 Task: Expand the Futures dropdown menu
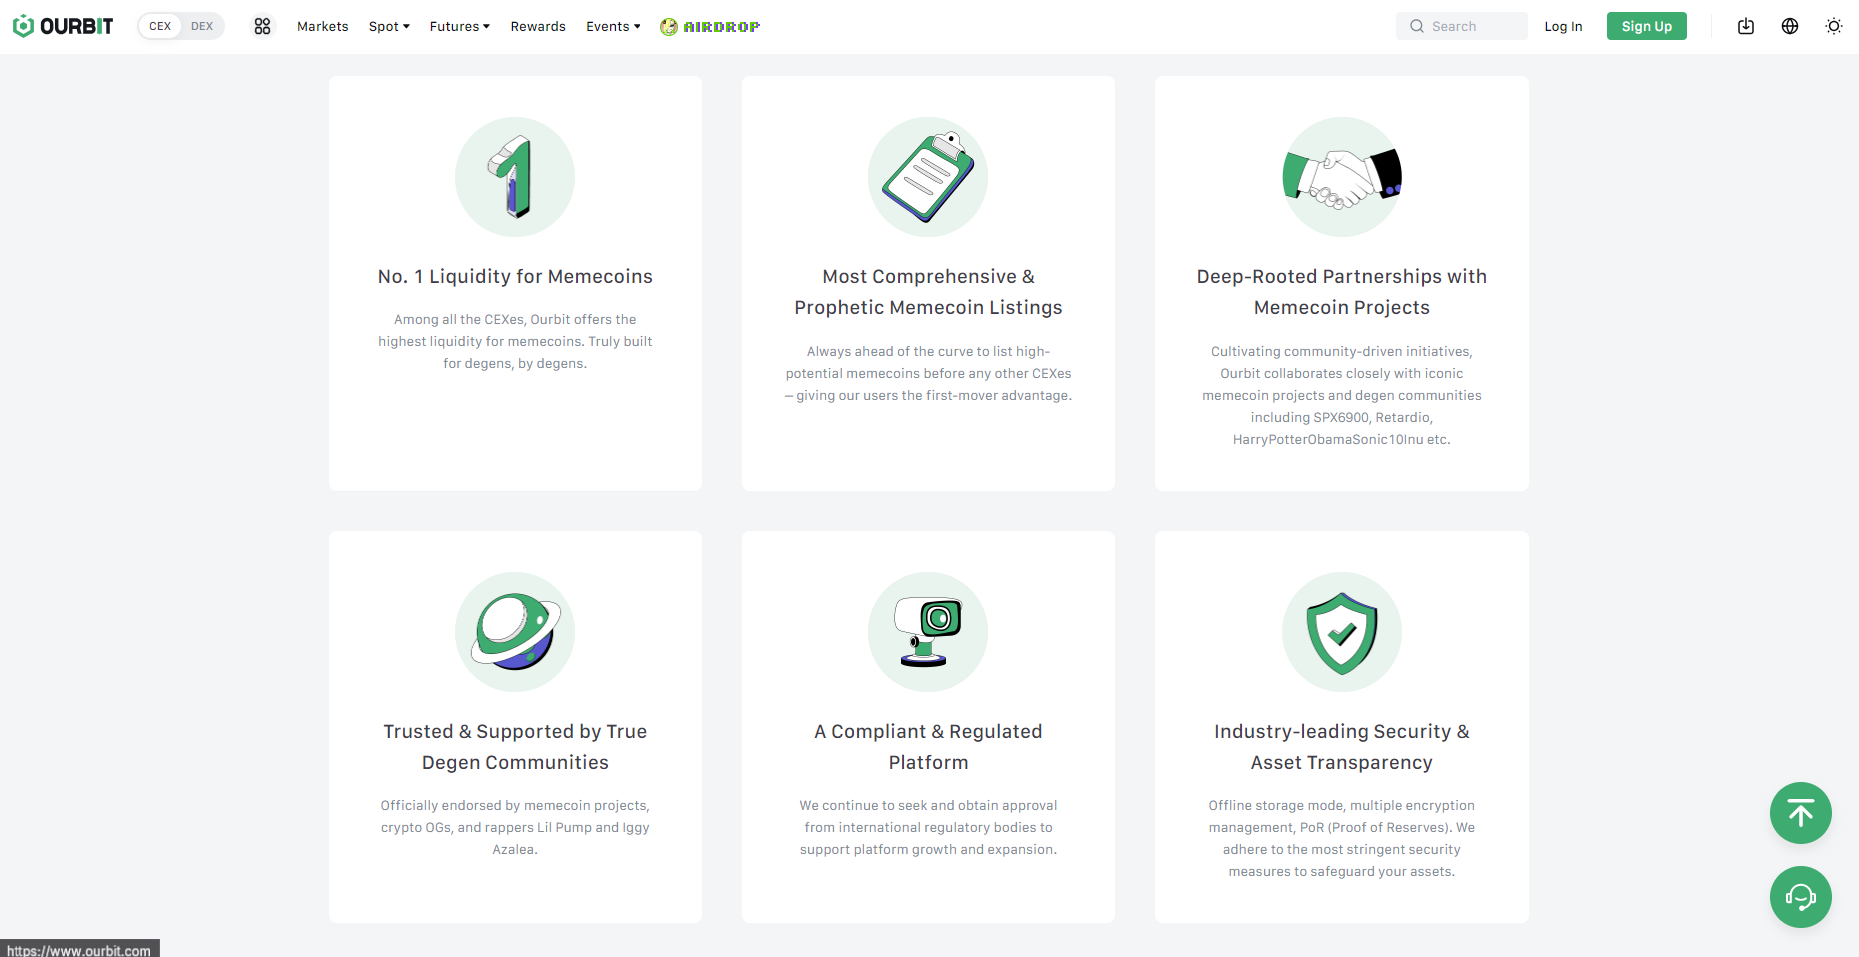pyautogui.click(x=459, y=26)
